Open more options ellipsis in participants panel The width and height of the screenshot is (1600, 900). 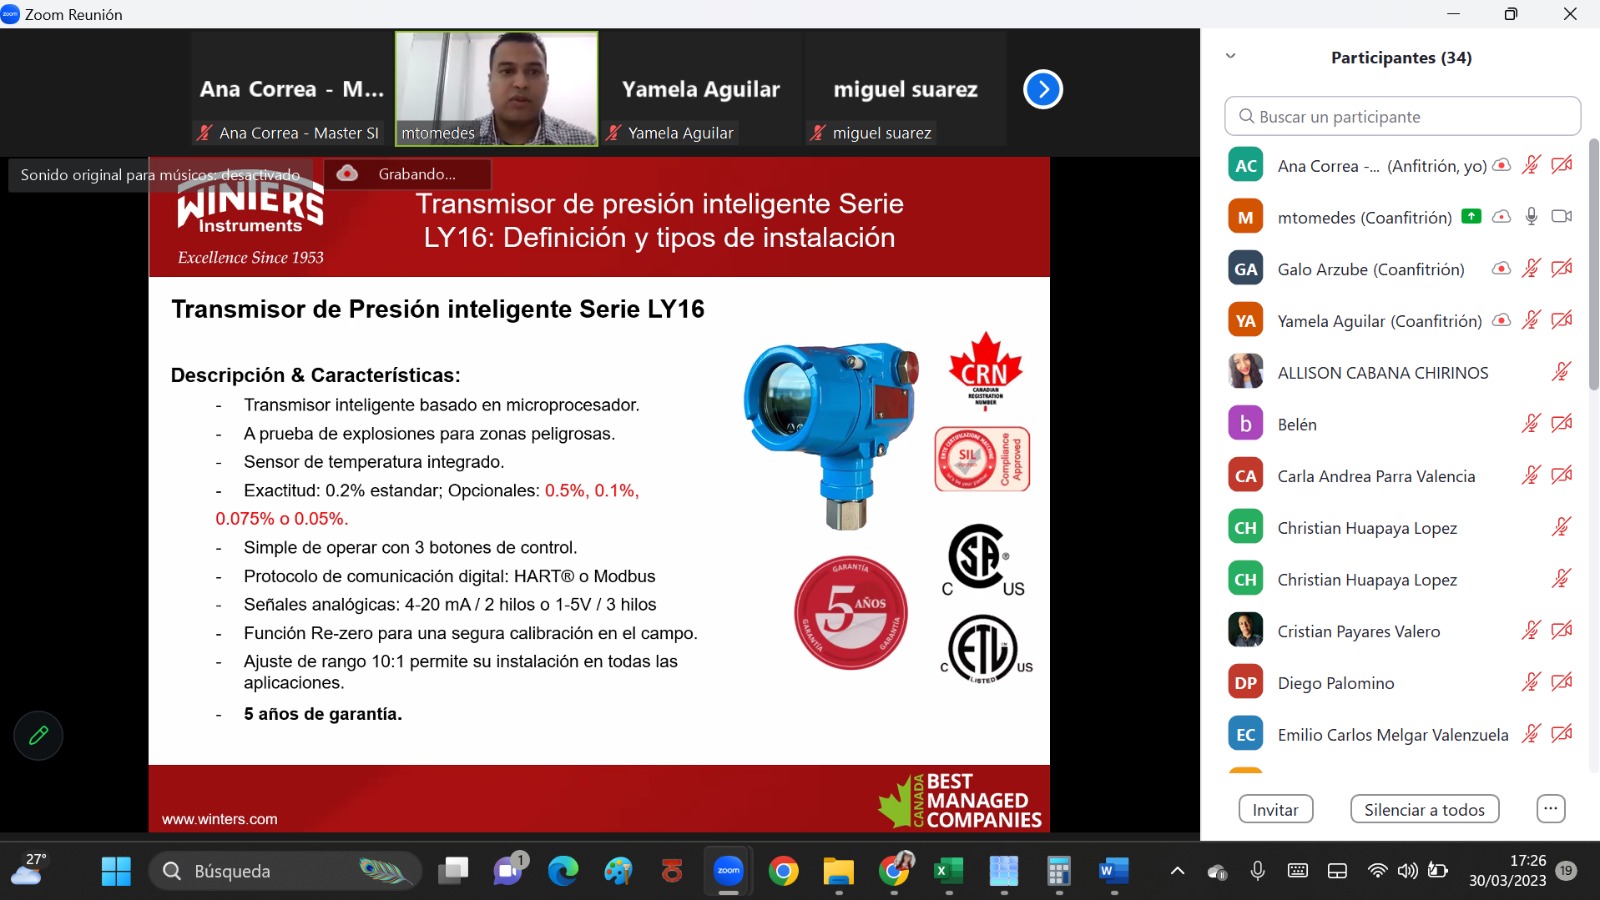pos(1550,808)
